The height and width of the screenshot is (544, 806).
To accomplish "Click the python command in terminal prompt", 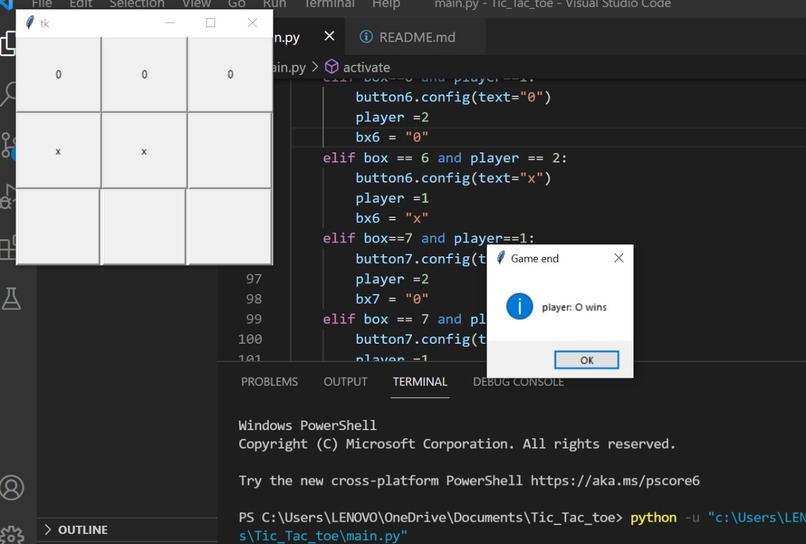I will [x=653, y=517].
